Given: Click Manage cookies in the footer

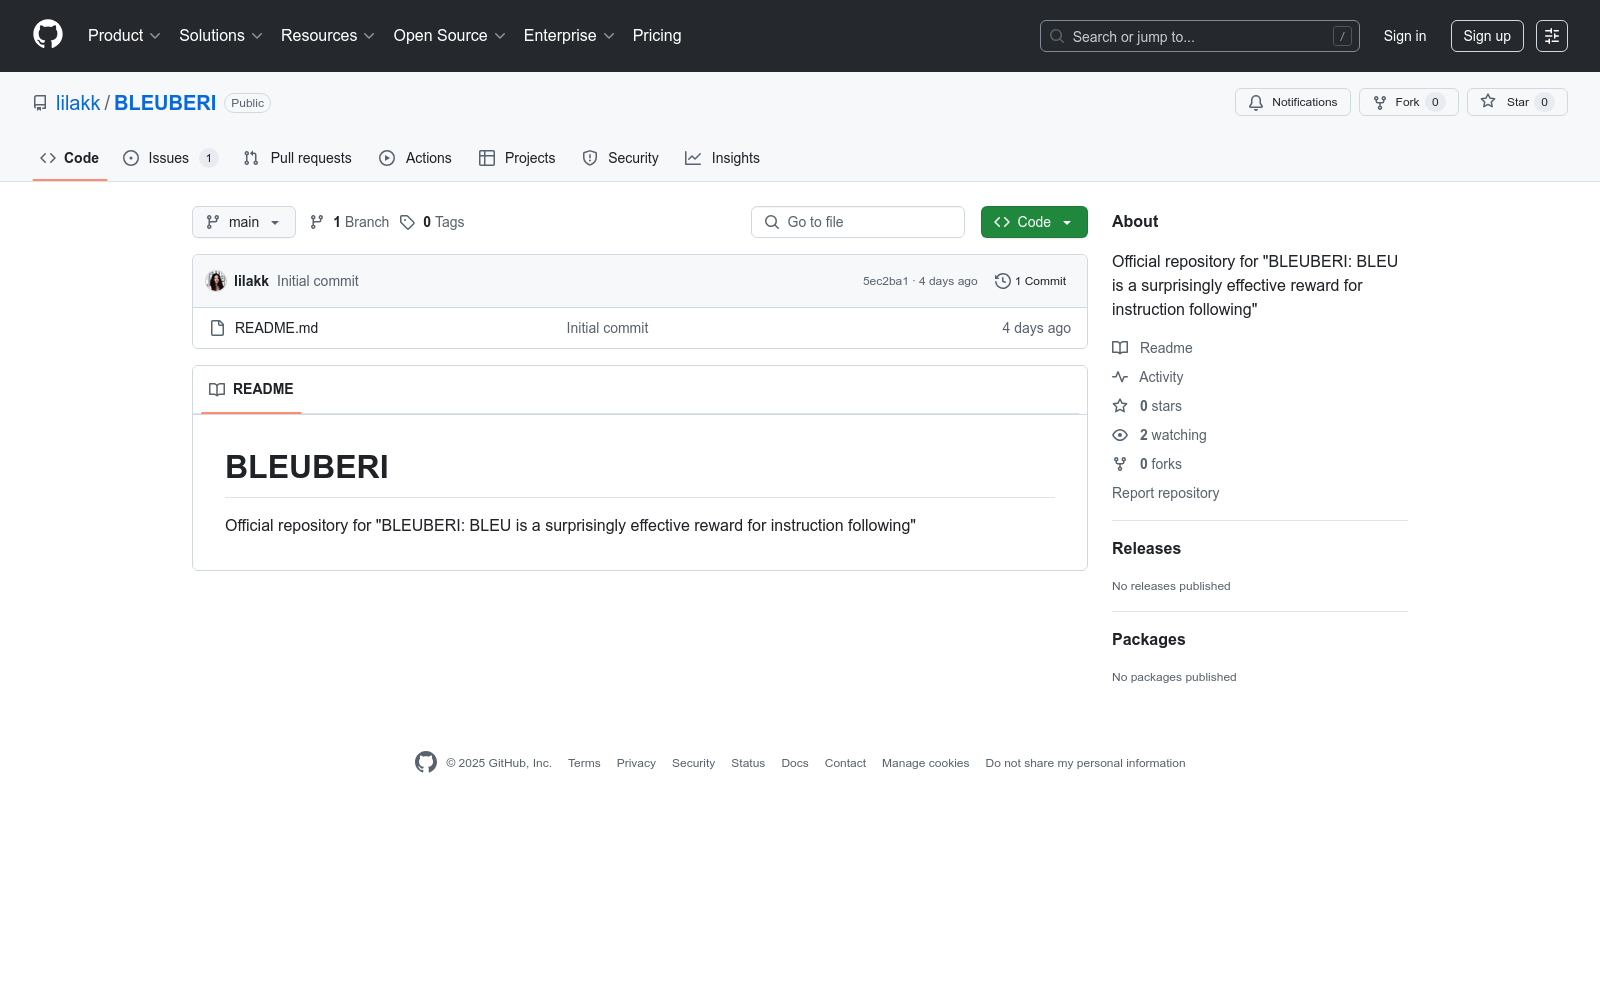Looking at the screenshot, I should 925,763.
